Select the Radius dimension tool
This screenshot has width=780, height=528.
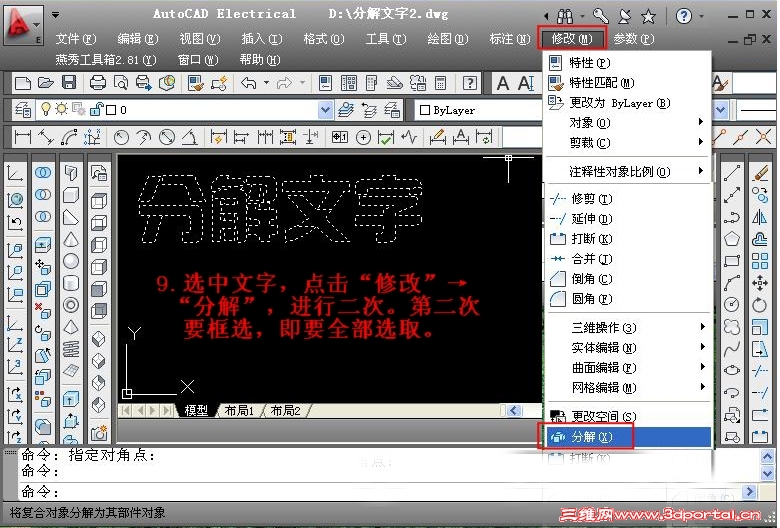(x=121, y=137)
